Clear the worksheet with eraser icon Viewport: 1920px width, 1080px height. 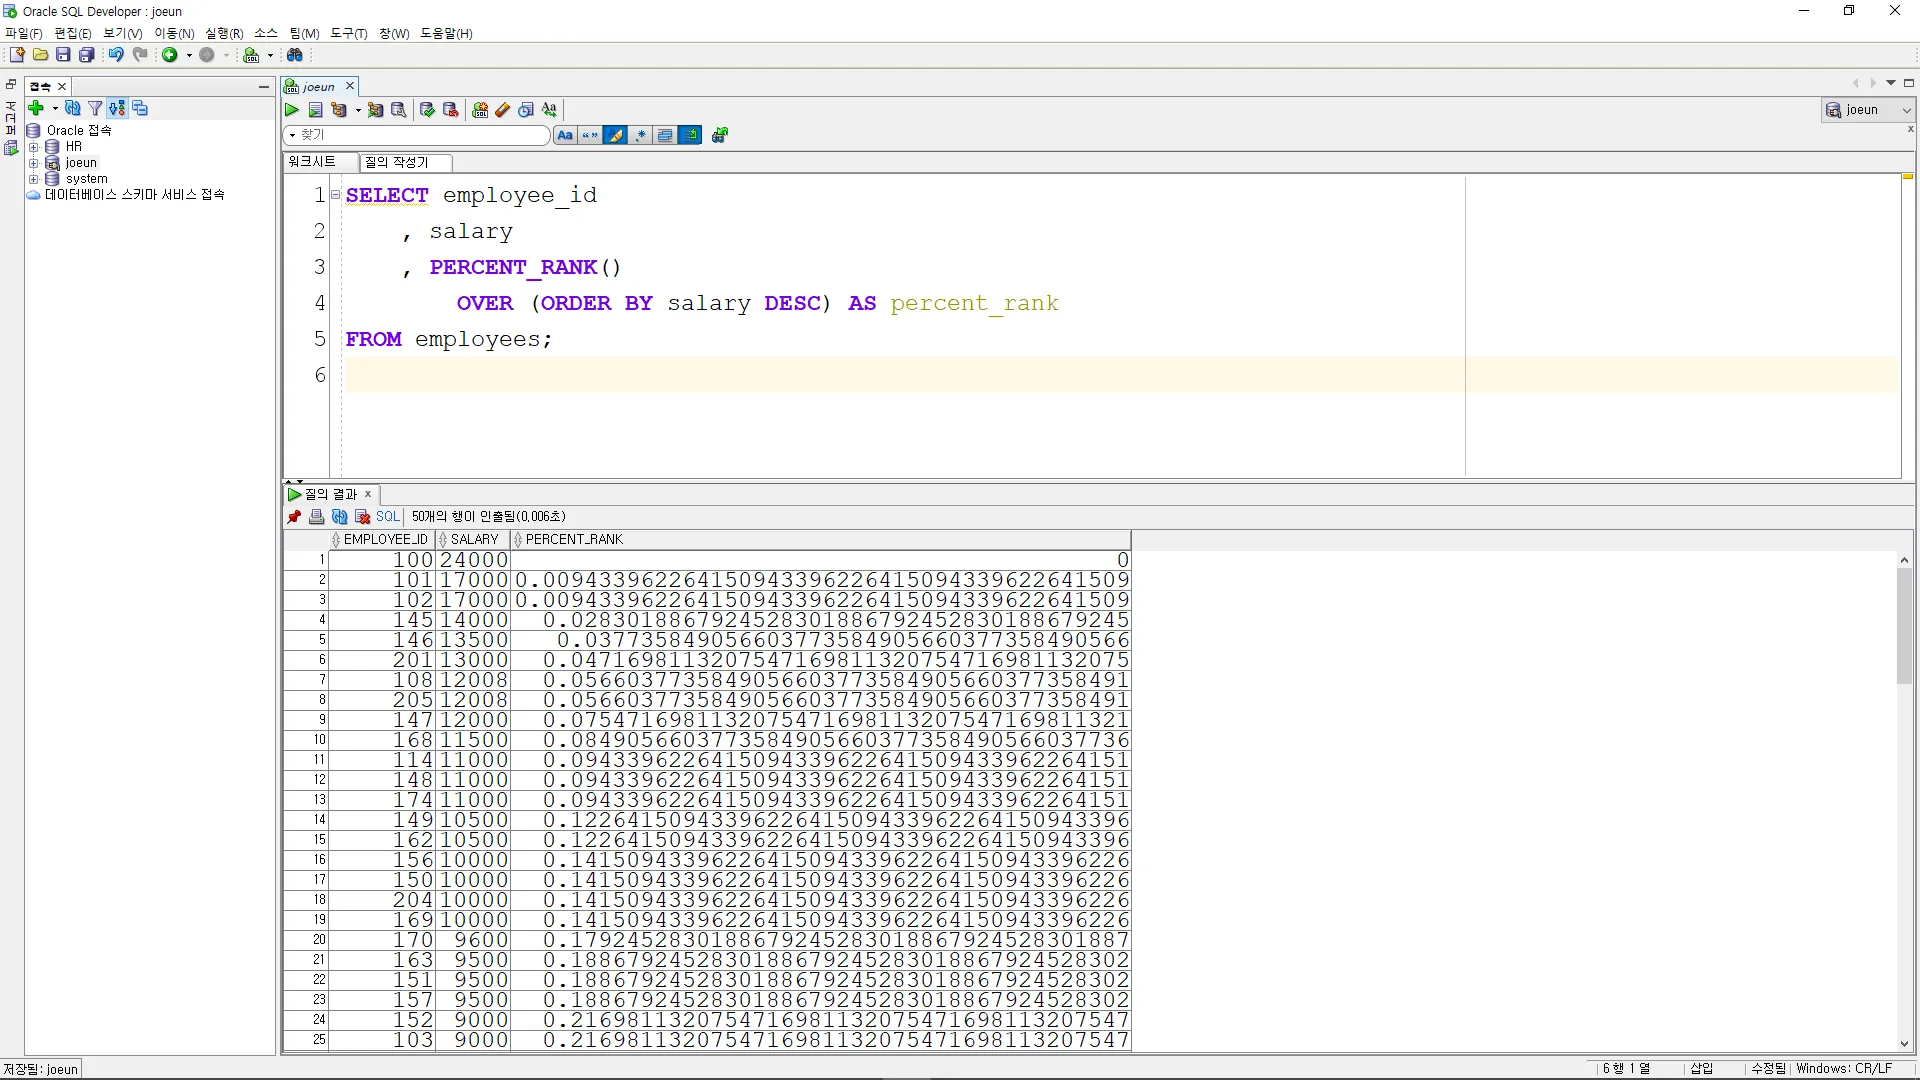point(503,110)
